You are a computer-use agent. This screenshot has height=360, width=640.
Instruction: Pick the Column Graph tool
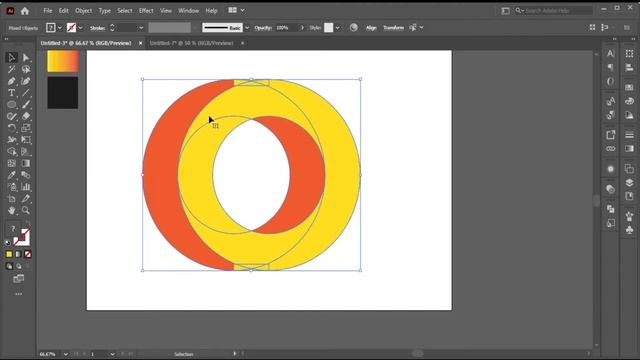(x=26, y=187)
